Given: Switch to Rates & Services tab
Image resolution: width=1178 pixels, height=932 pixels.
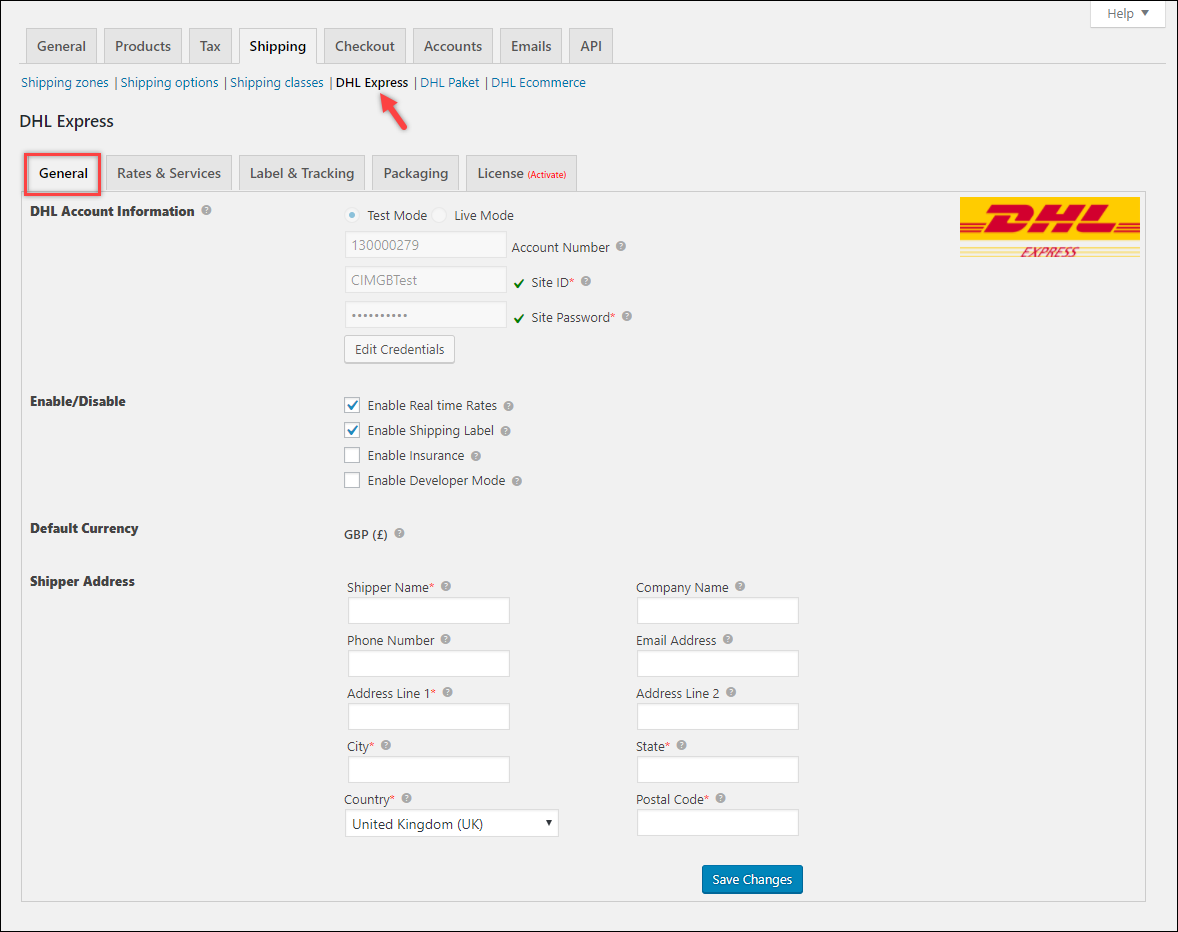Looking at the screenshot, I should point(169,173).
